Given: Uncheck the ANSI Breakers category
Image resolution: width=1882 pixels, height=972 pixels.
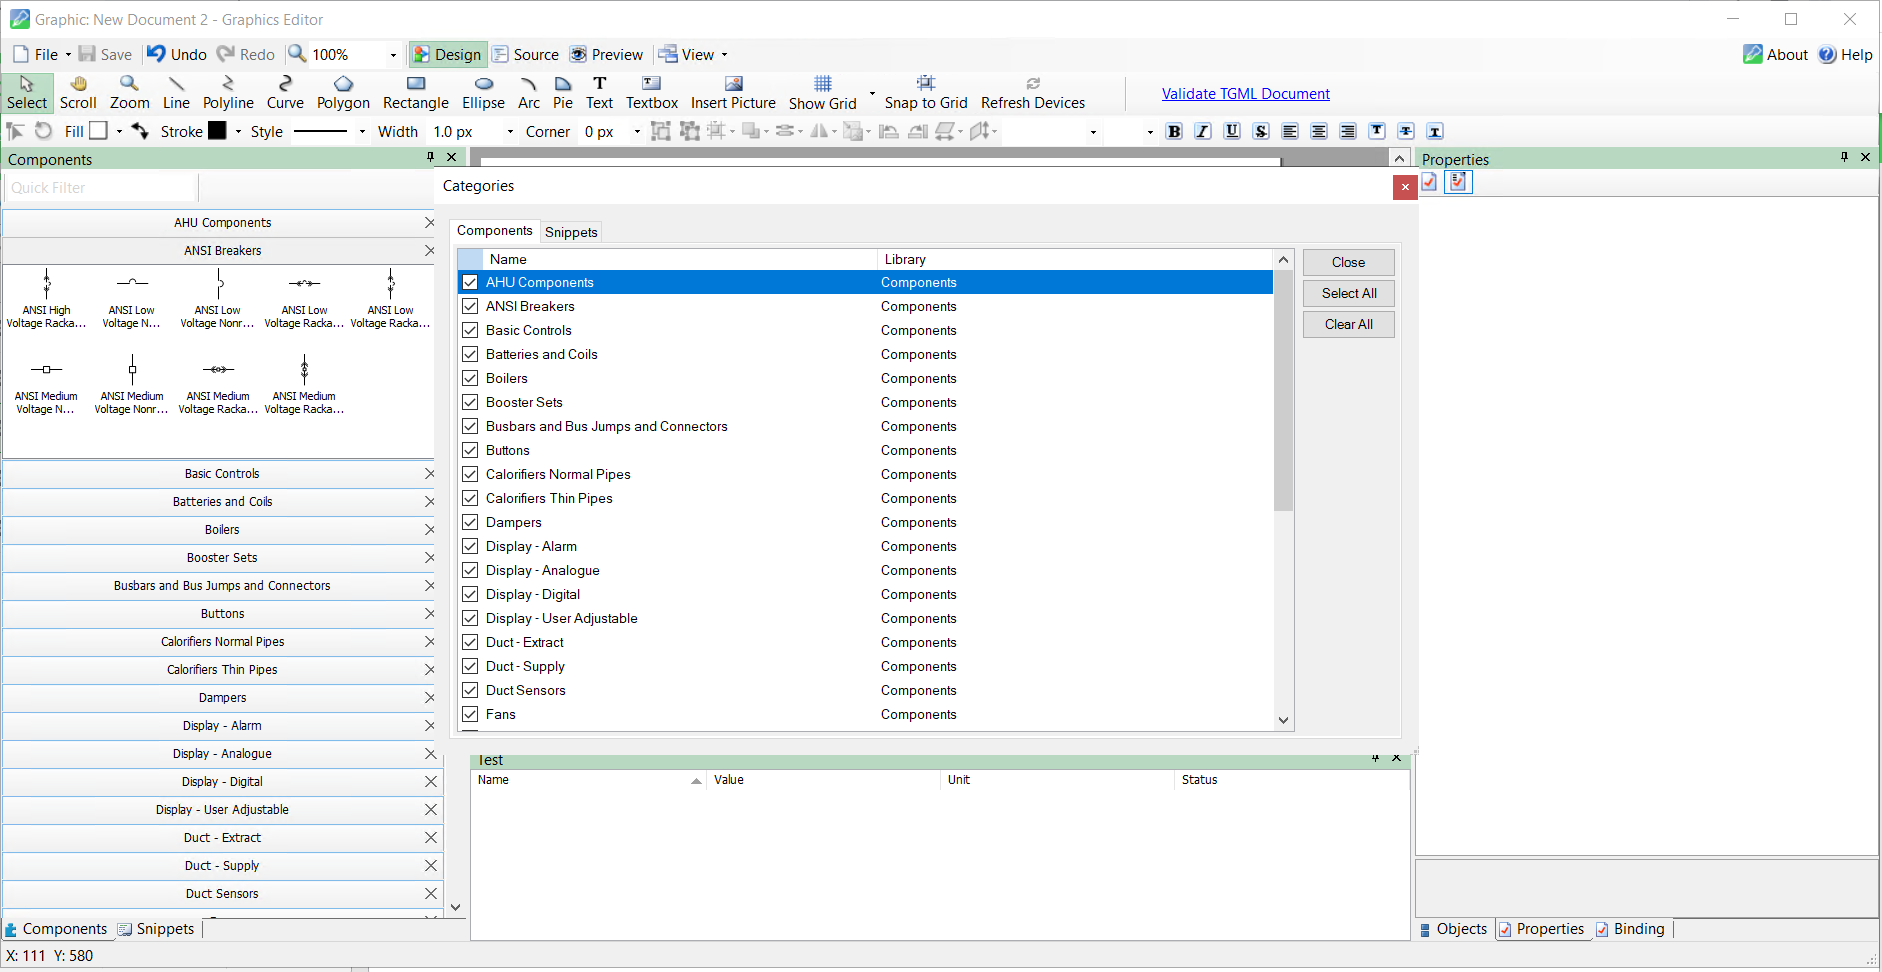Looking at the screenshot, I should [x=470, y=306].
